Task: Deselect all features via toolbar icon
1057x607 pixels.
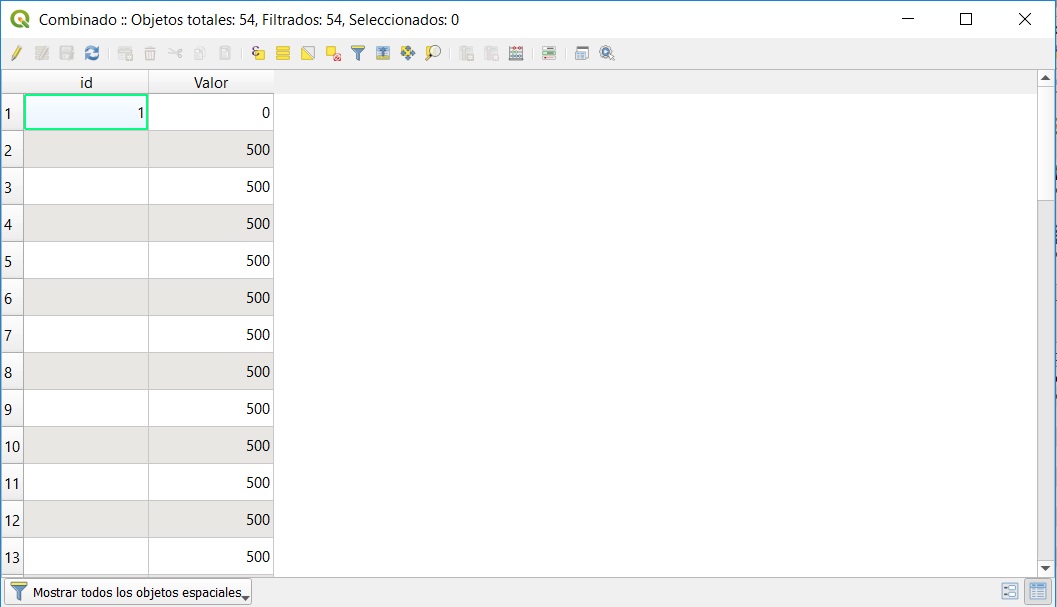Action: click(333, 53)
